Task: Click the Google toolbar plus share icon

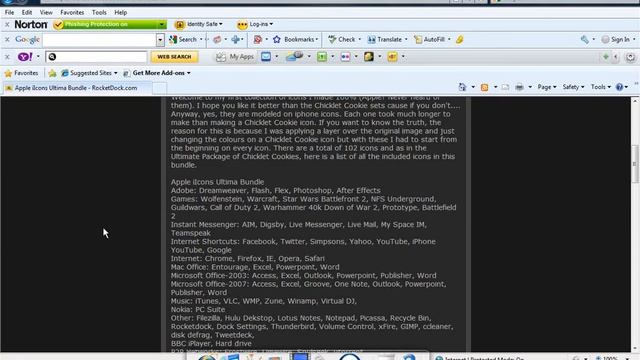Action: pyautogui.click(x=236, y=40)
